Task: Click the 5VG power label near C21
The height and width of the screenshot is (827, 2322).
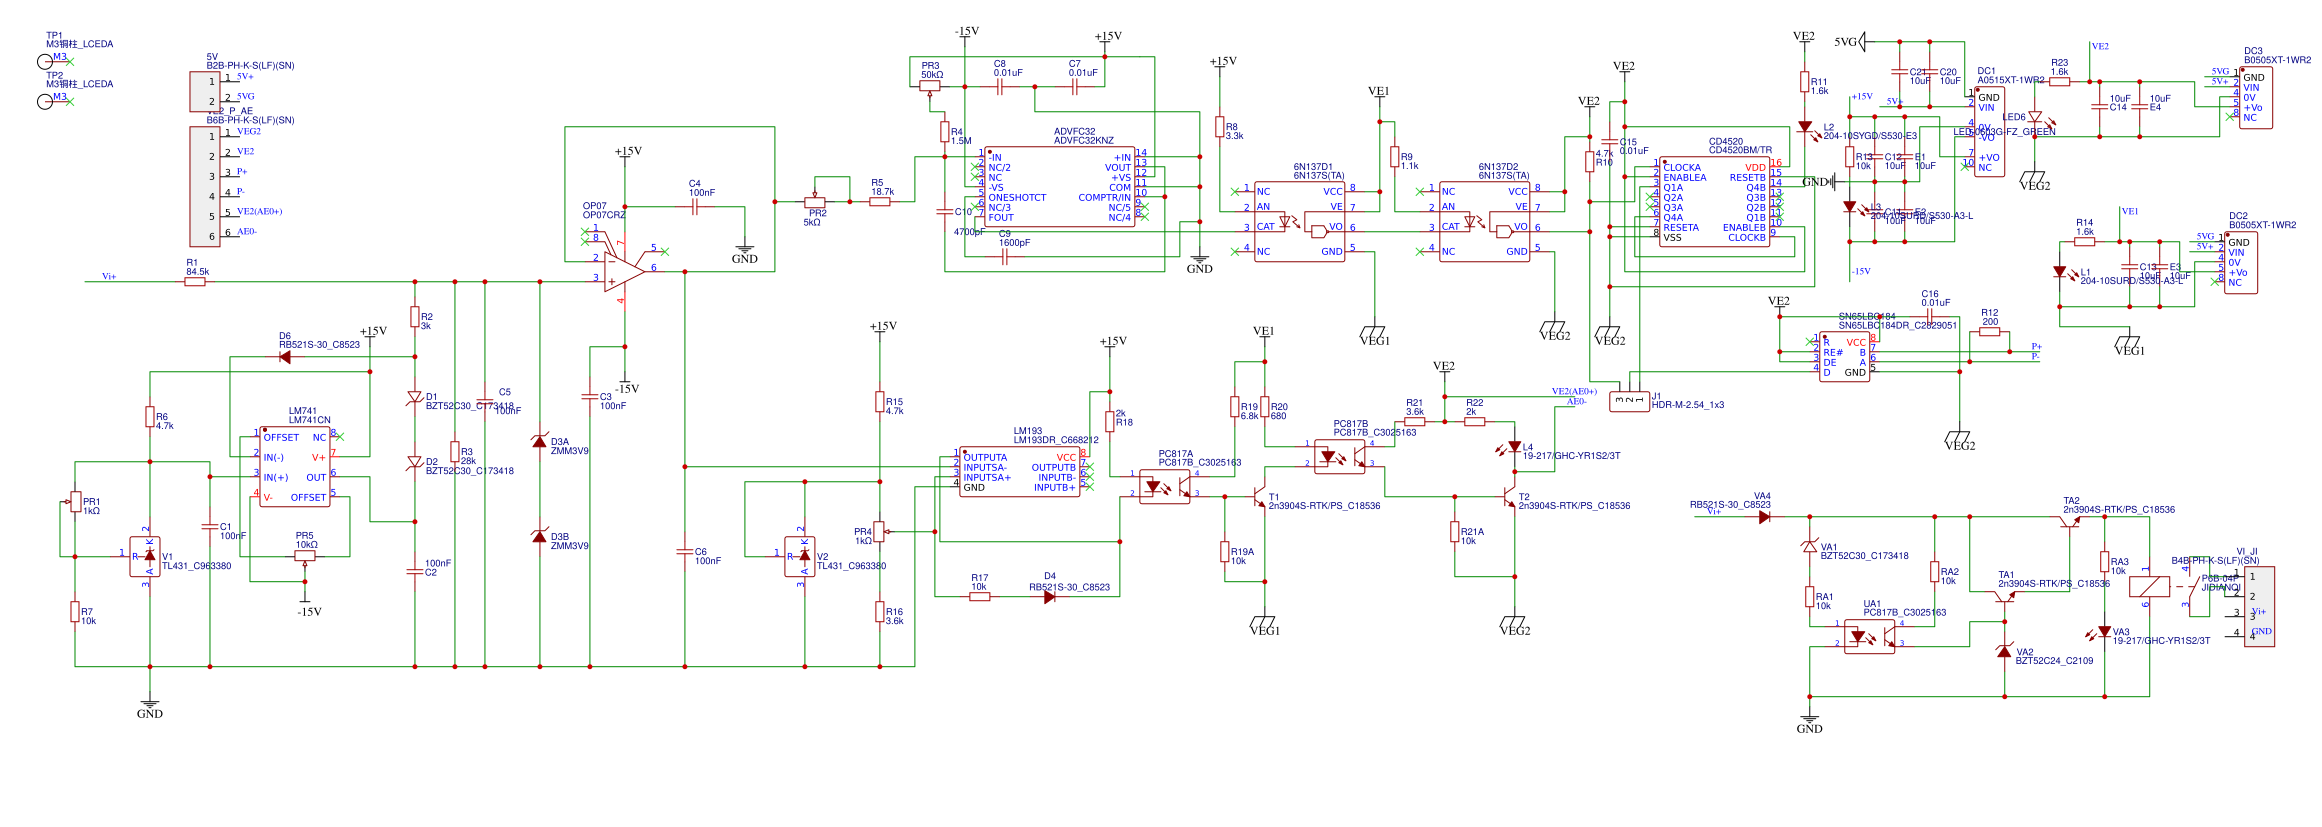Action: [x=1845, y=42]
